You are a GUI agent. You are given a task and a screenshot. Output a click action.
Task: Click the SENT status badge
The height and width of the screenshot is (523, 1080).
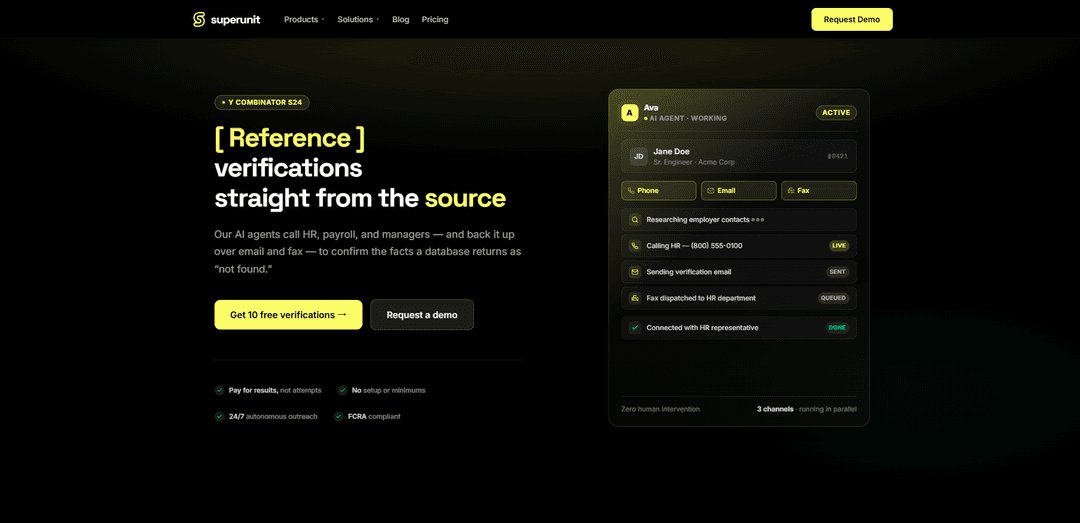(x=838, y=271)
